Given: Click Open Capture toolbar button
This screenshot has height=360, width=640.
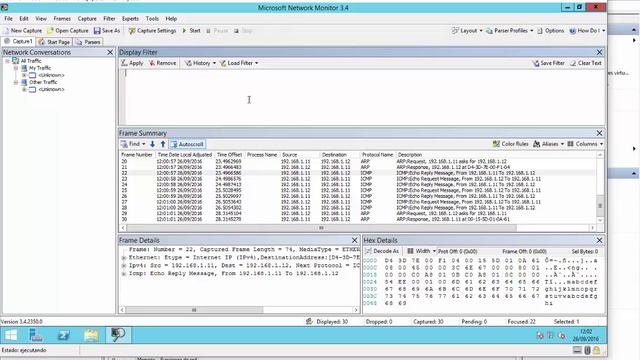Looking at the screenshot, I should tap(68, 31).
